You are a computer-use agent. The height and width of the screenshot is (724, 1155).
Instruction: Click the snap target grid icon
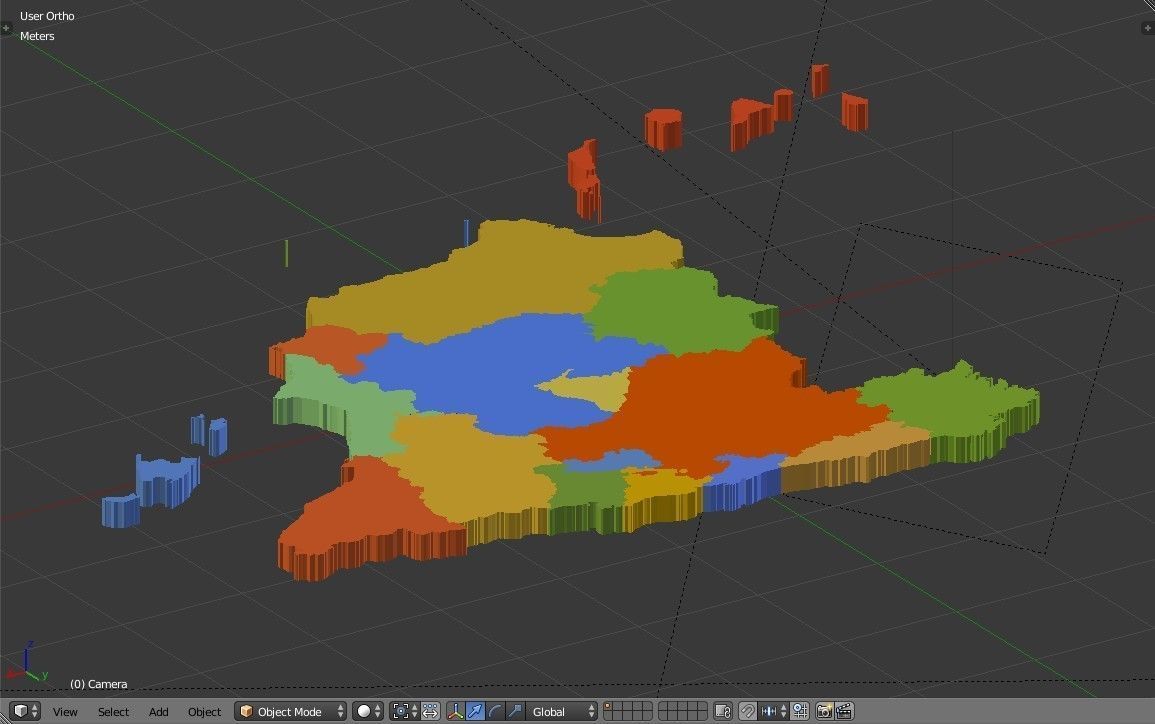800,711
